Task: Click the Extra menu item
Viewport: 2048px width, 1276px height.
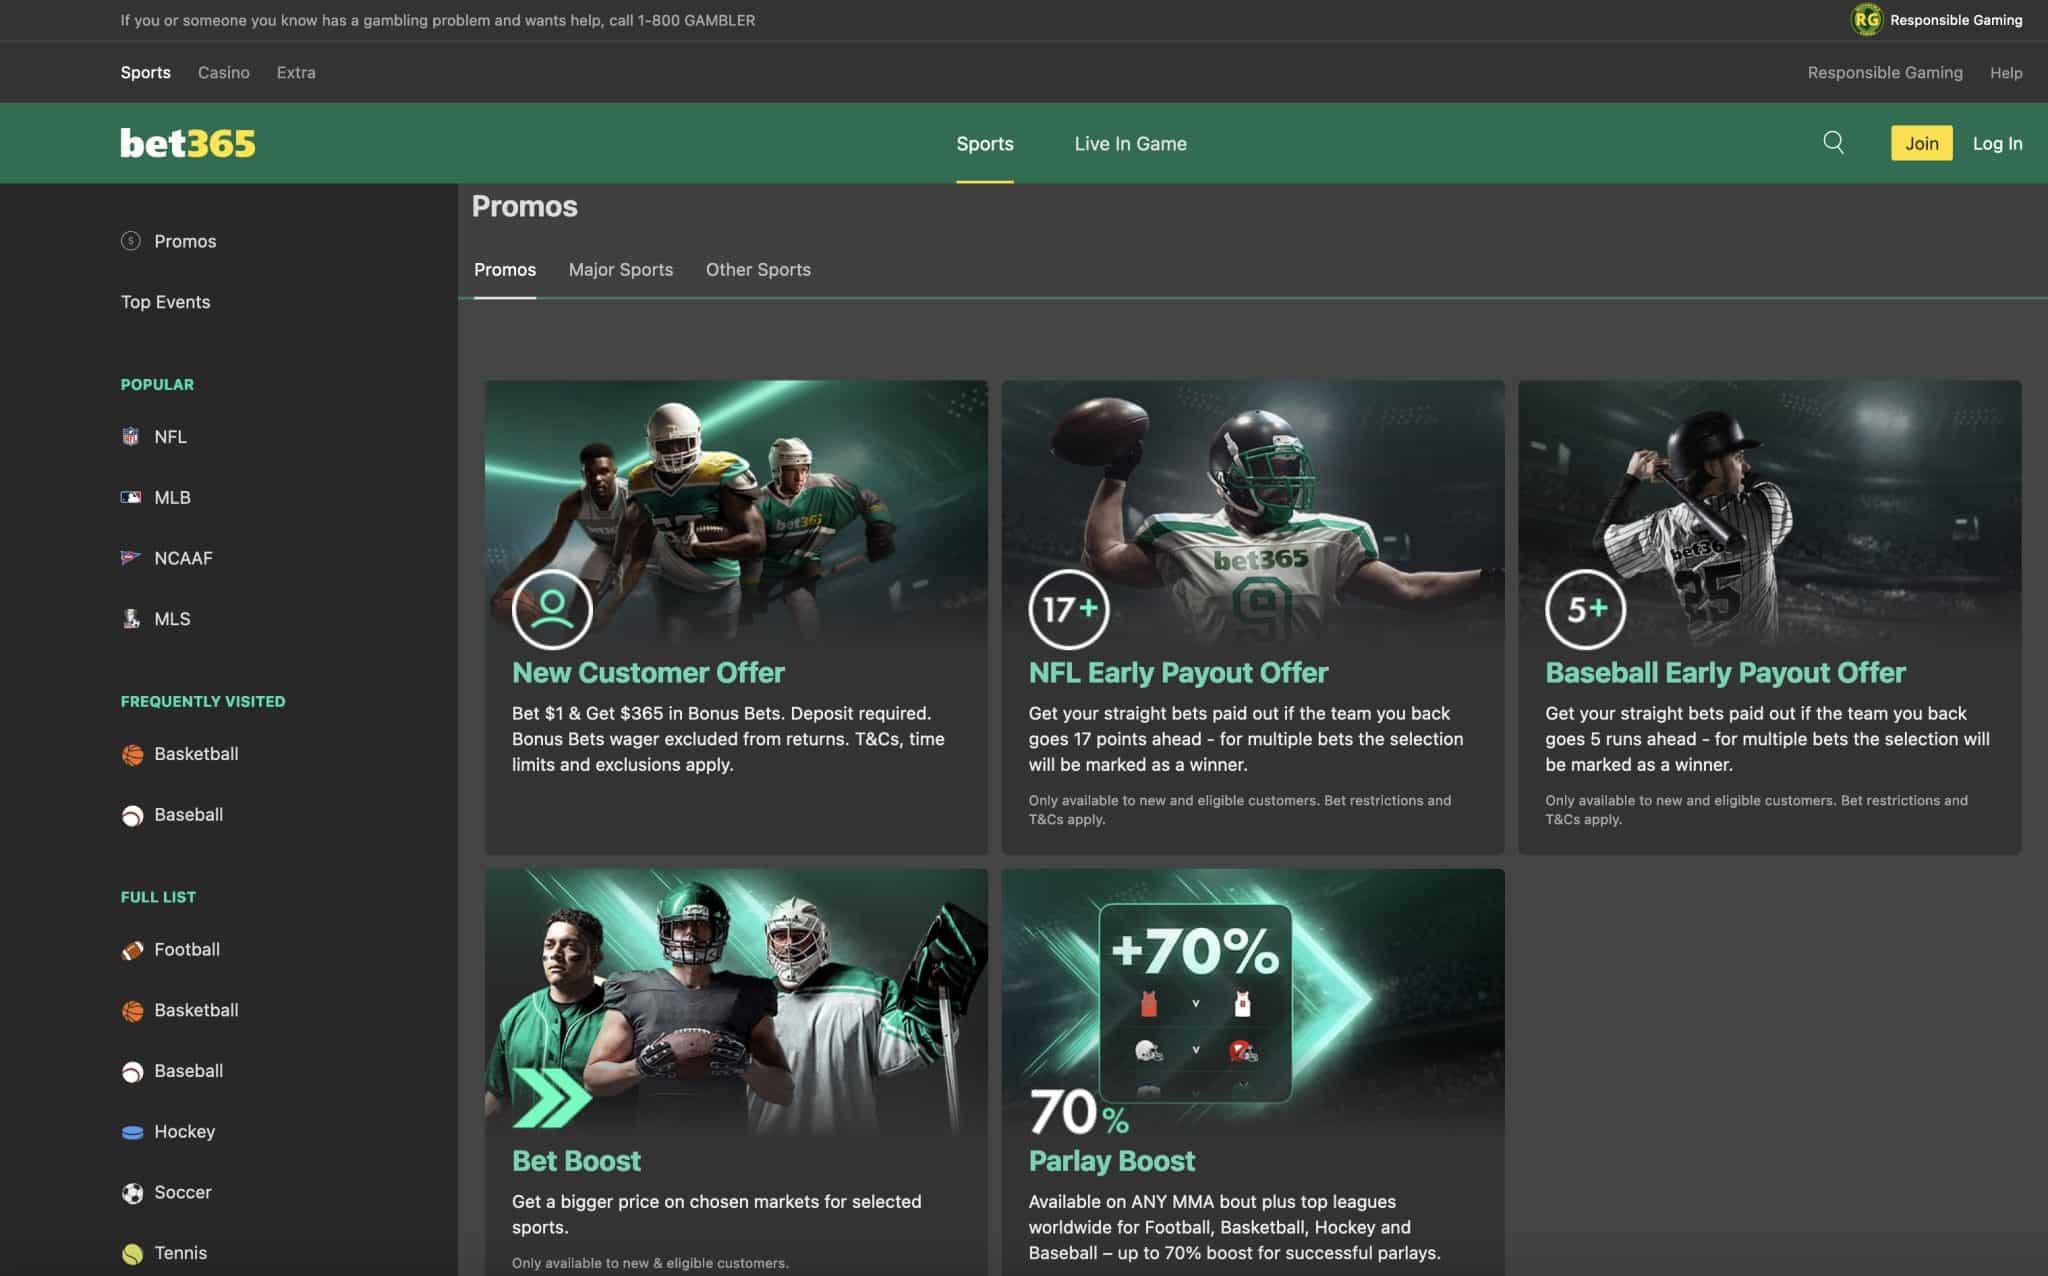Action: 296,72
